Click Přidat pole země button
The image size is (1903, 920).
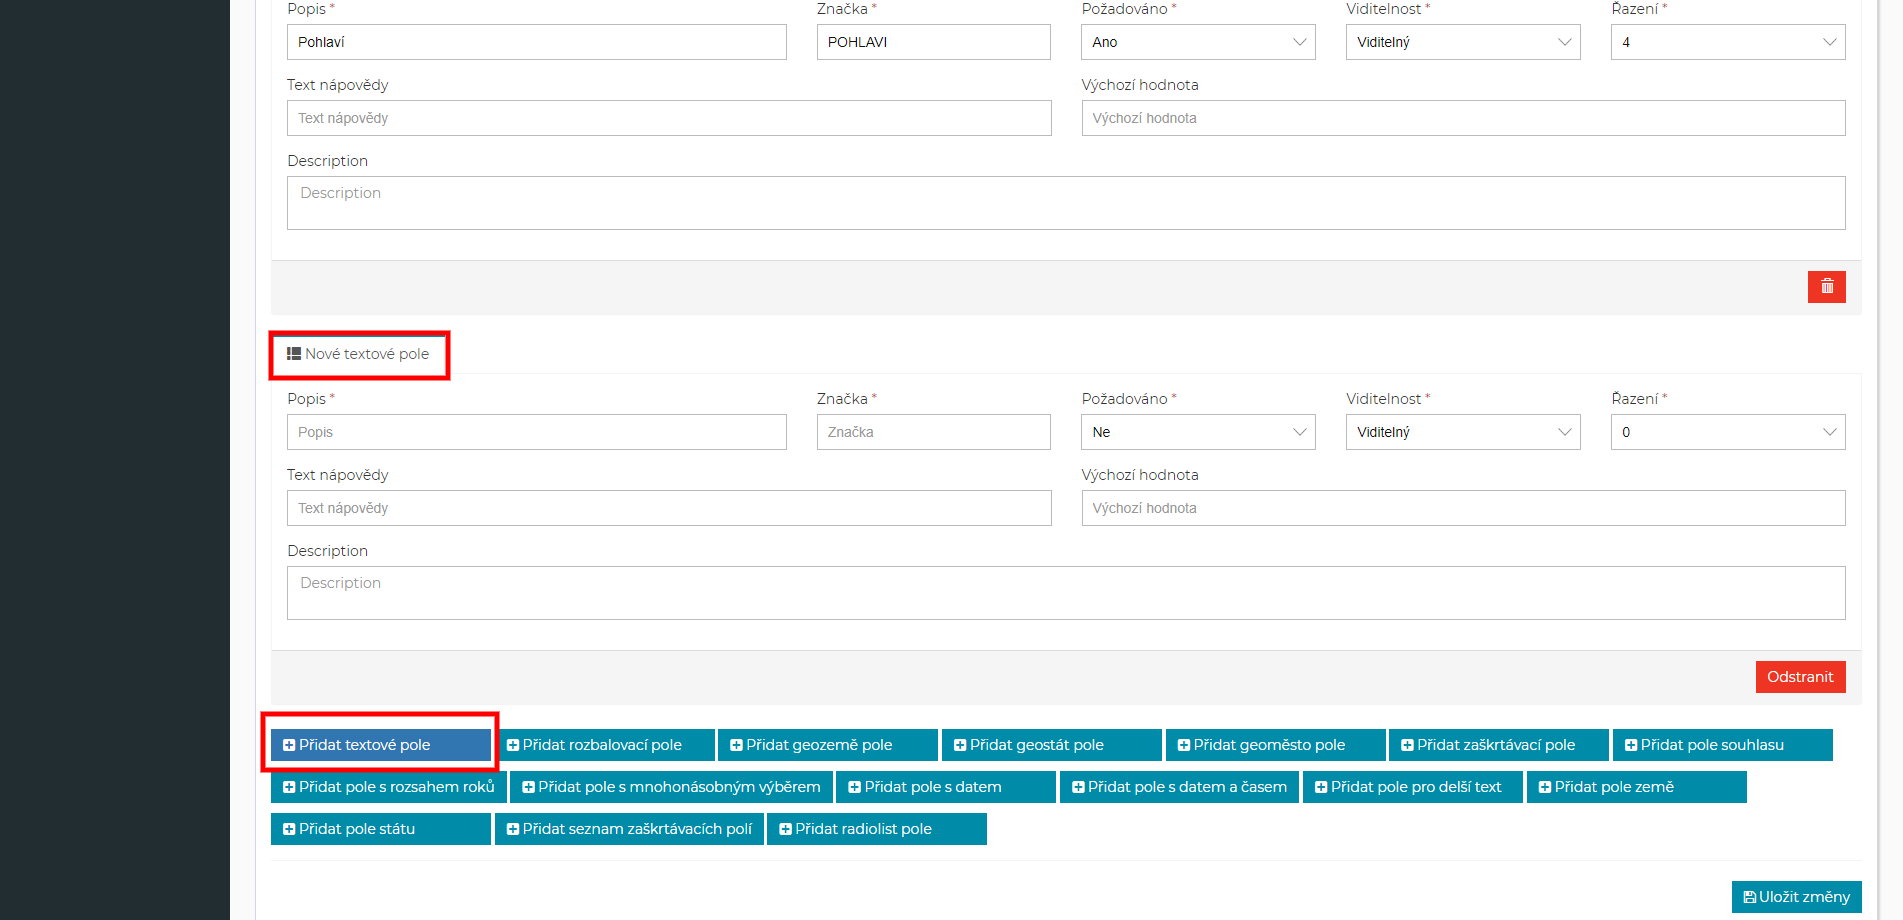point(1637,787)
